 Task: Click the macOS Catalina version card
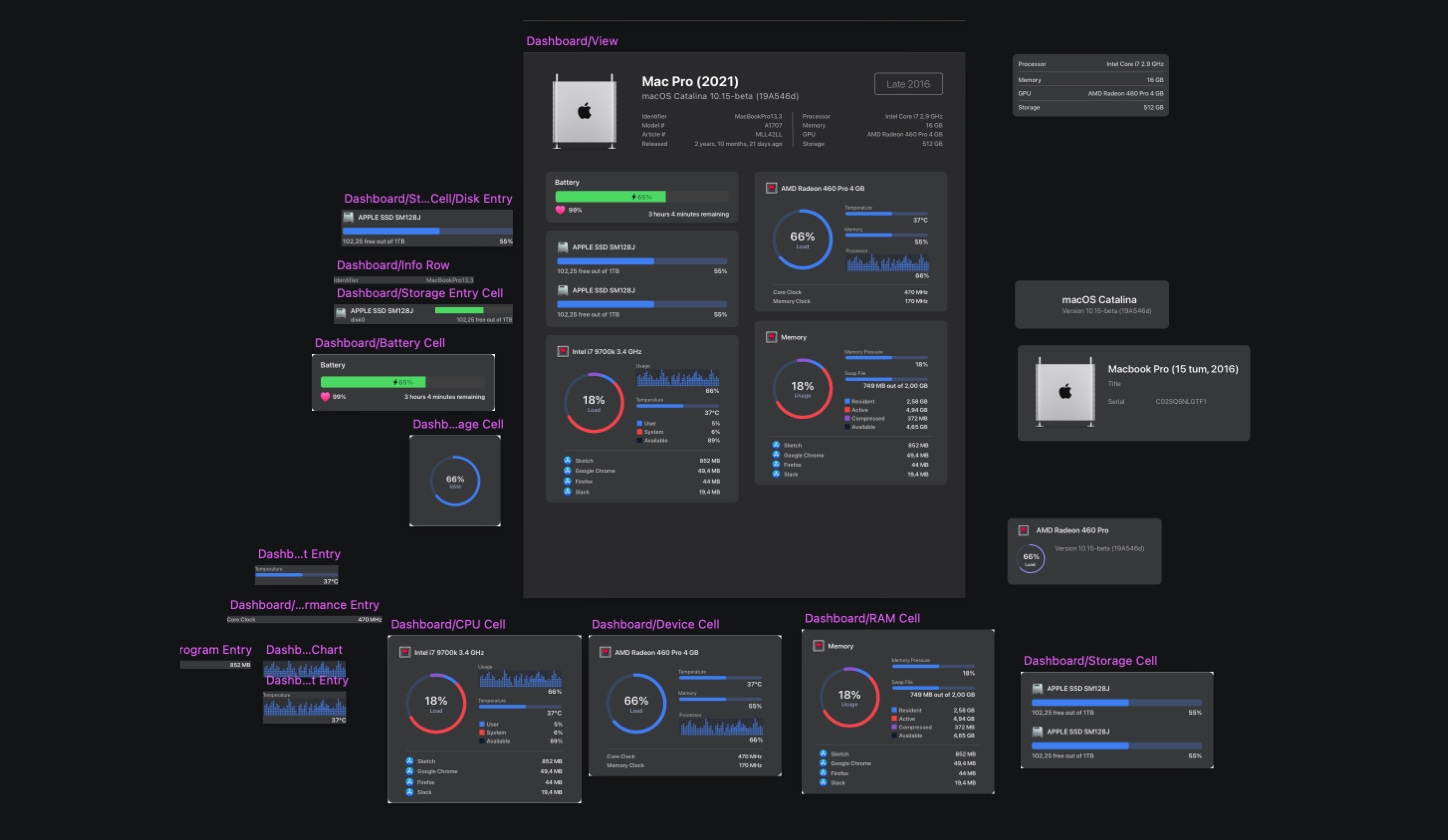(1092, 304)
